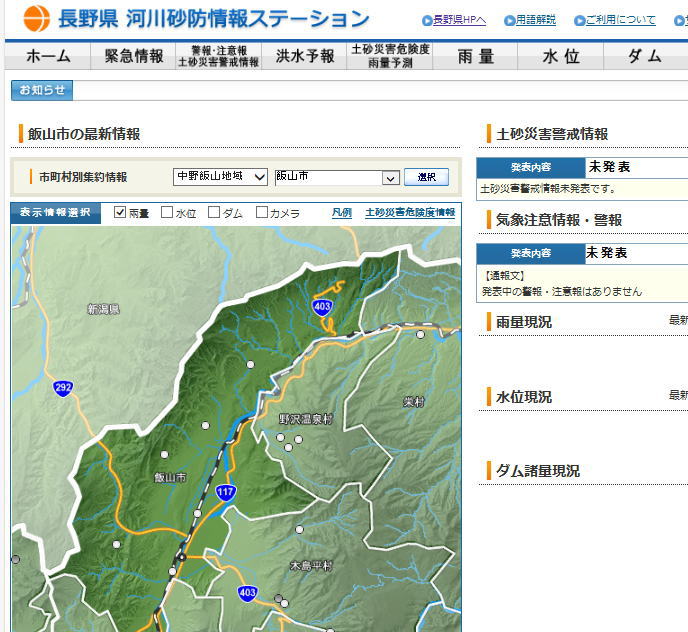Click the arrow icon beside 長野県HPへ
Image resolution: width=688 pixels, height=632 pixels.
click(427, 20)
